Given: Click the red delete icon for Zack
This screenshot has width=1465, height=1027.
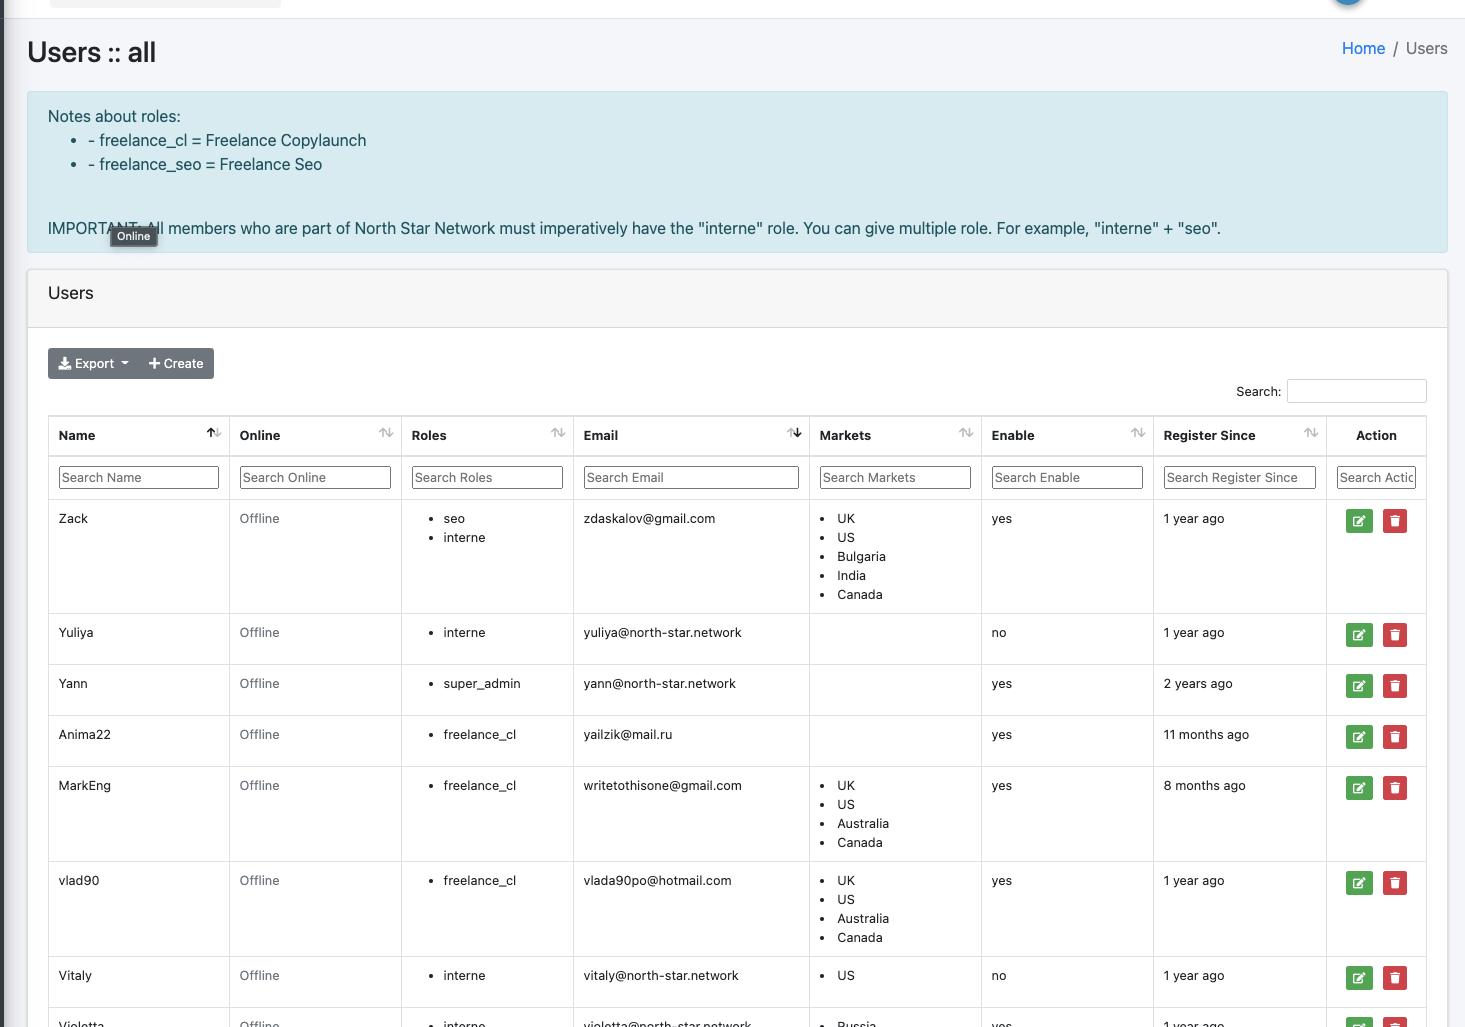Looking at the screenshot, I should 1394,521.
